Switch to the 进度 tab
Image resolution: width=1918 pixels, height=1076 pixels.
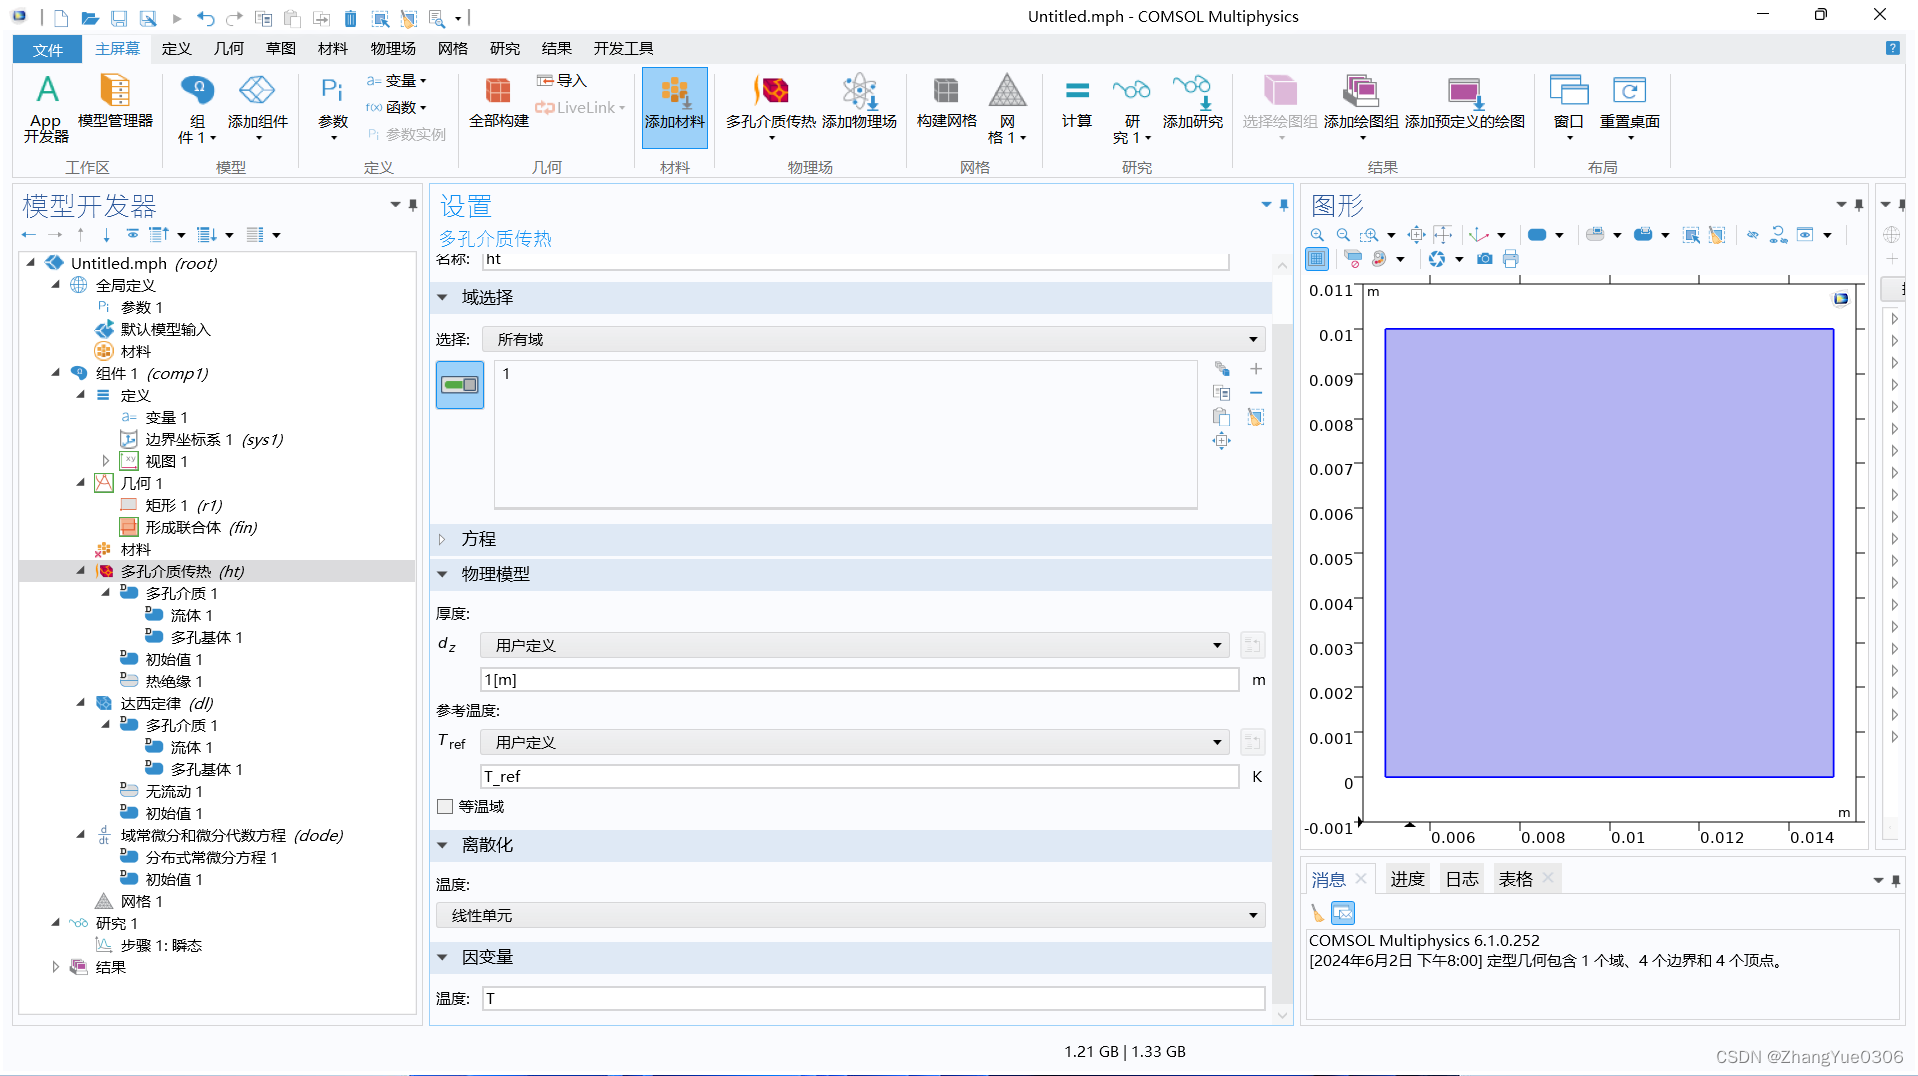1407,879
